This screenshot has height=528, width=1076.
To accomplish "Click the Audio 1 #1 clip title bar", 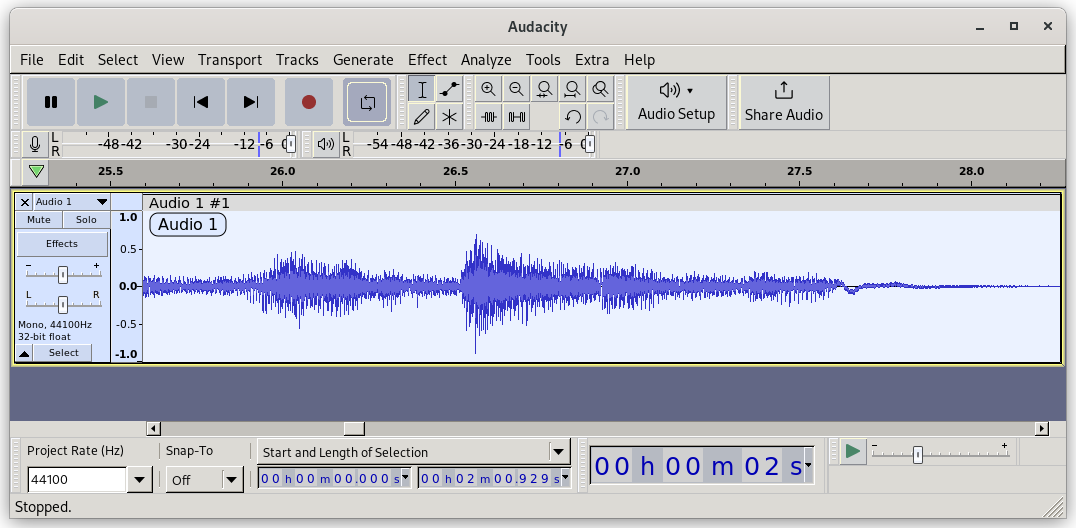I will click(602, 203).
